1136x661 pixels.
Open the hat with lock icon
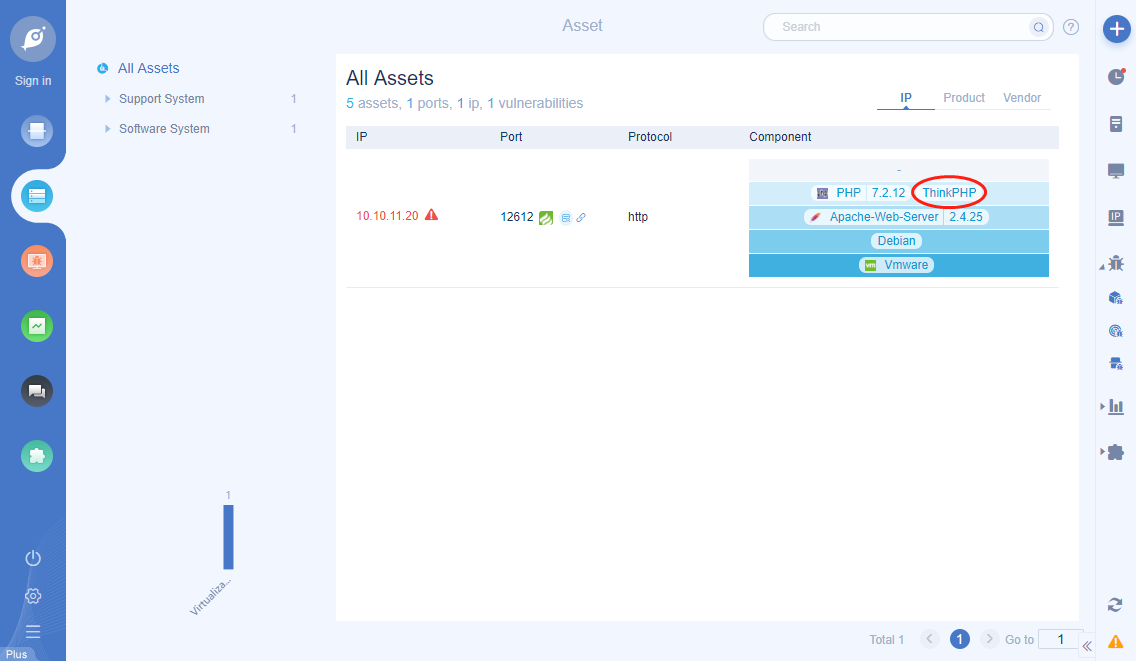pyautogui.click(x=1116, y=363)
